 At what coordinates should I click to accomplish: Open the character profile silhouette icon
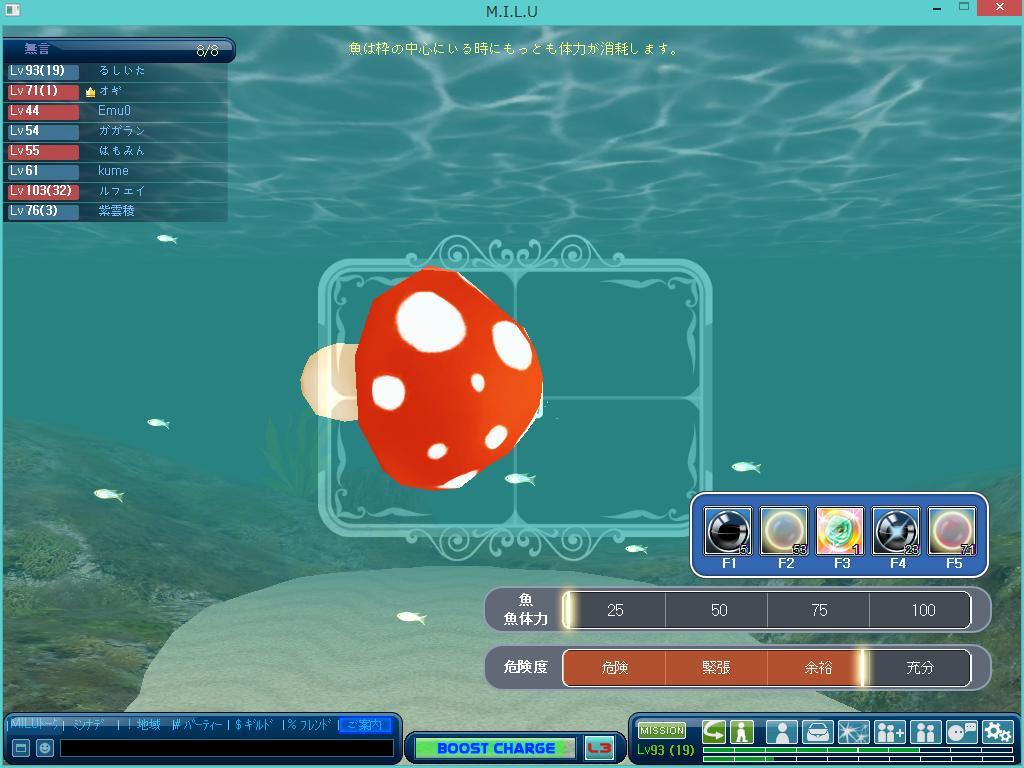click(781, 732)
